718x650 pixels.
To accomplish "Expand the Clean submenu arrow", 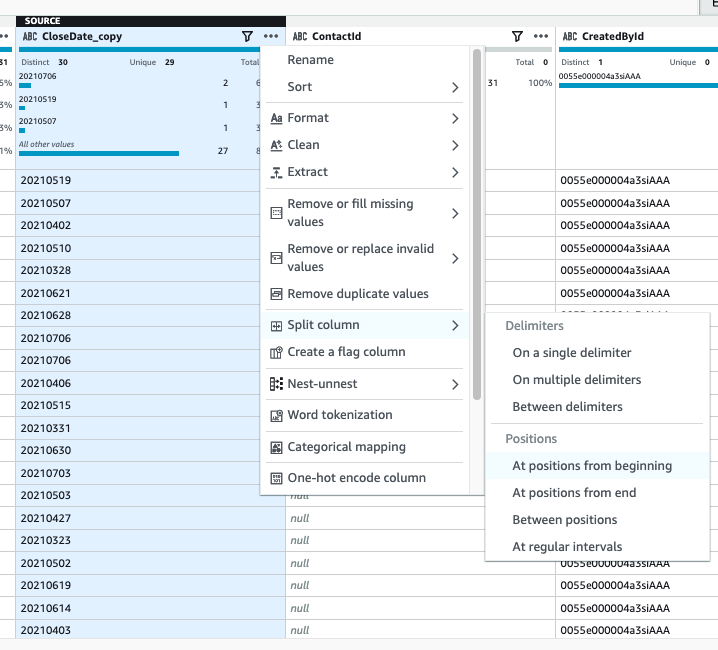I will click(x=455, y=145).
